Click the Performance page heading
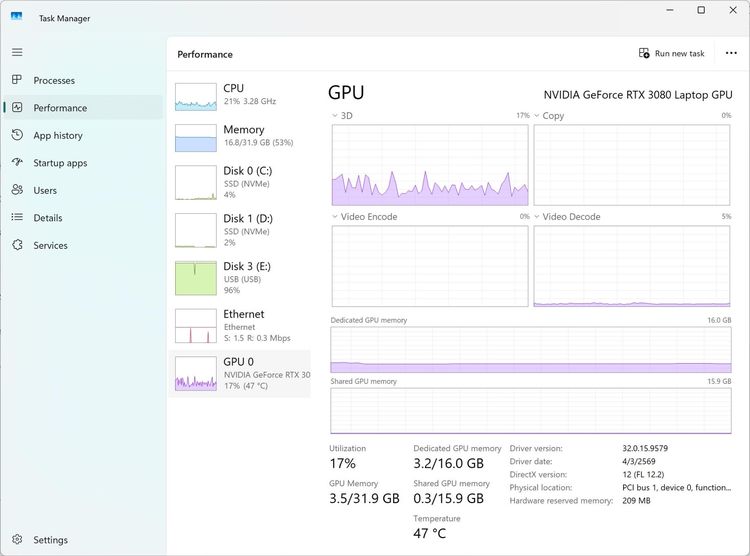The width and height of the screenshot is (750, 556). 205,54
